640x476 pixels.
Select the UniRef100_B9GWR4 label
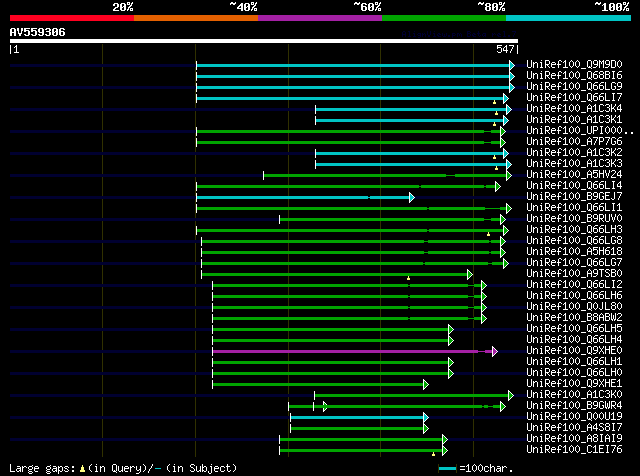point(574,406)
